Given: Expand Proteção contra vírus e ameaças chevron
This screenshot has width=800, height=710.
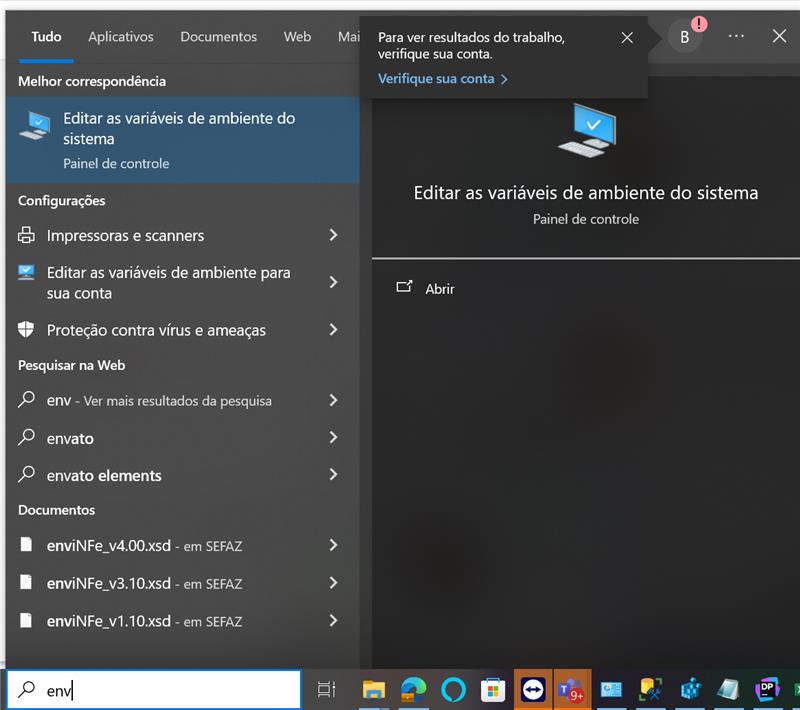Looking at the screenshot, I should pos(334,329).
